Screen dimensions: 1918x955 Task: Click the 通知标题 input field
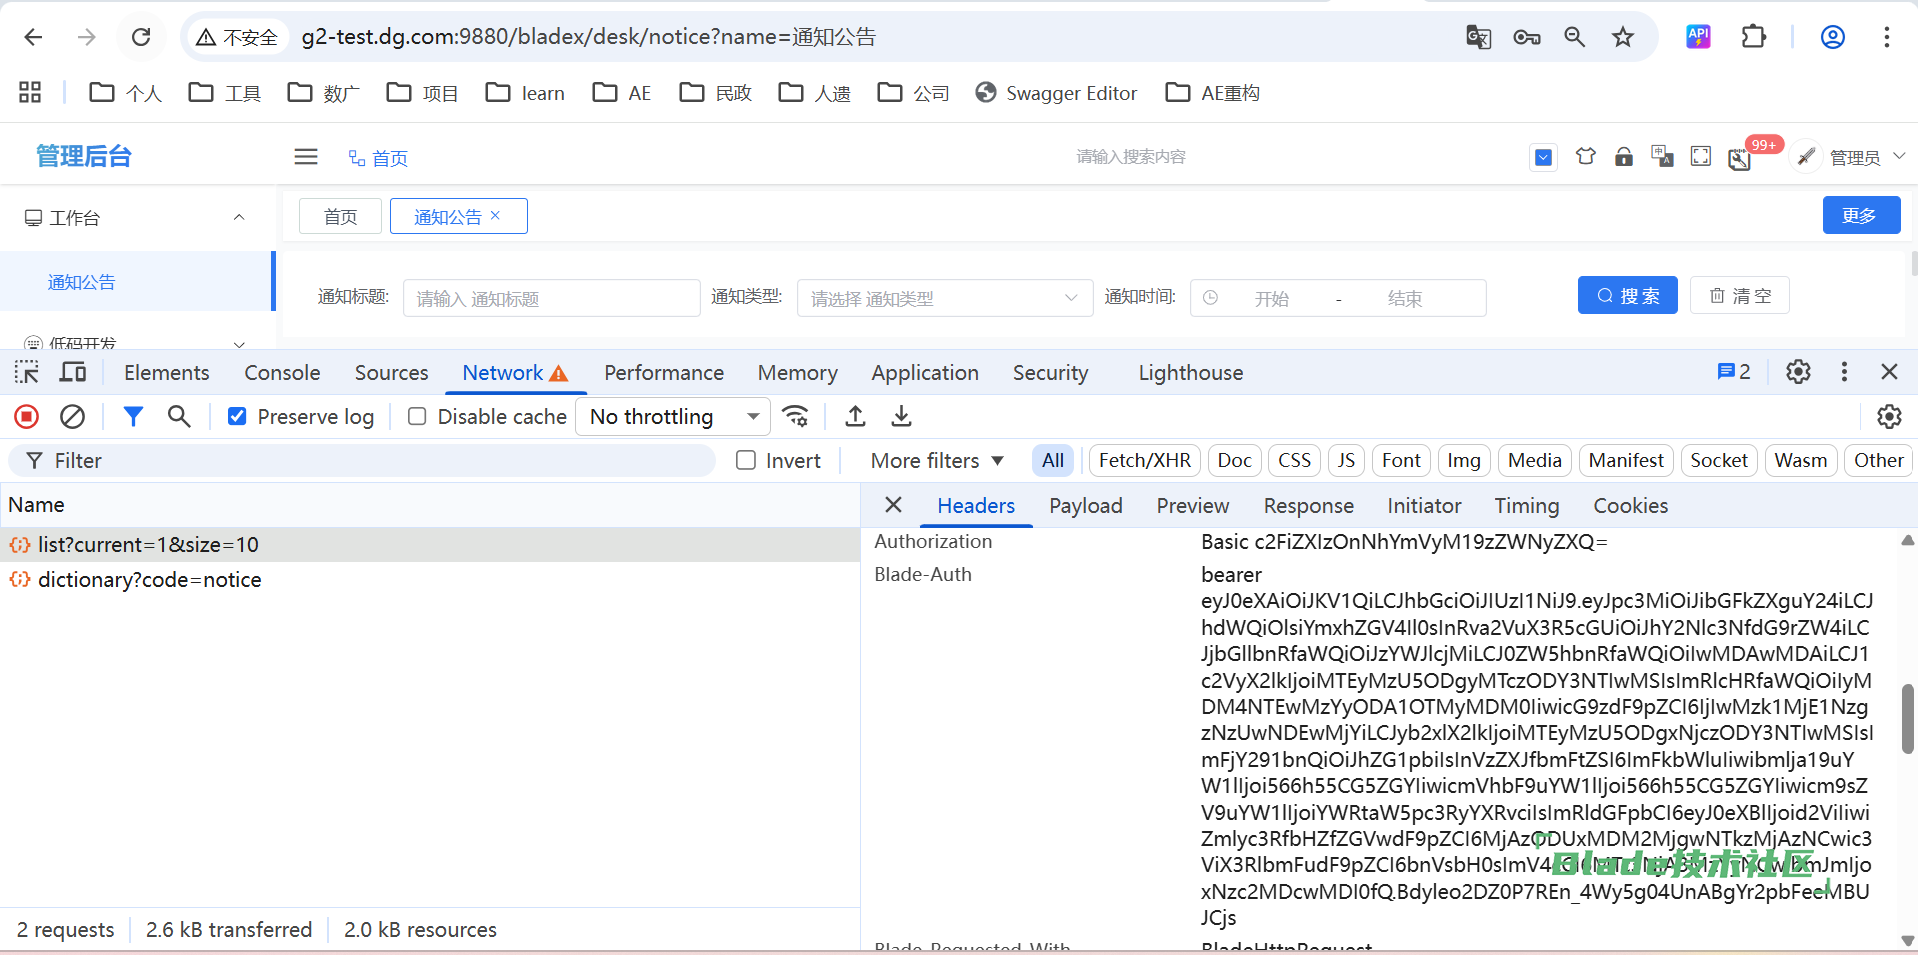551,298
